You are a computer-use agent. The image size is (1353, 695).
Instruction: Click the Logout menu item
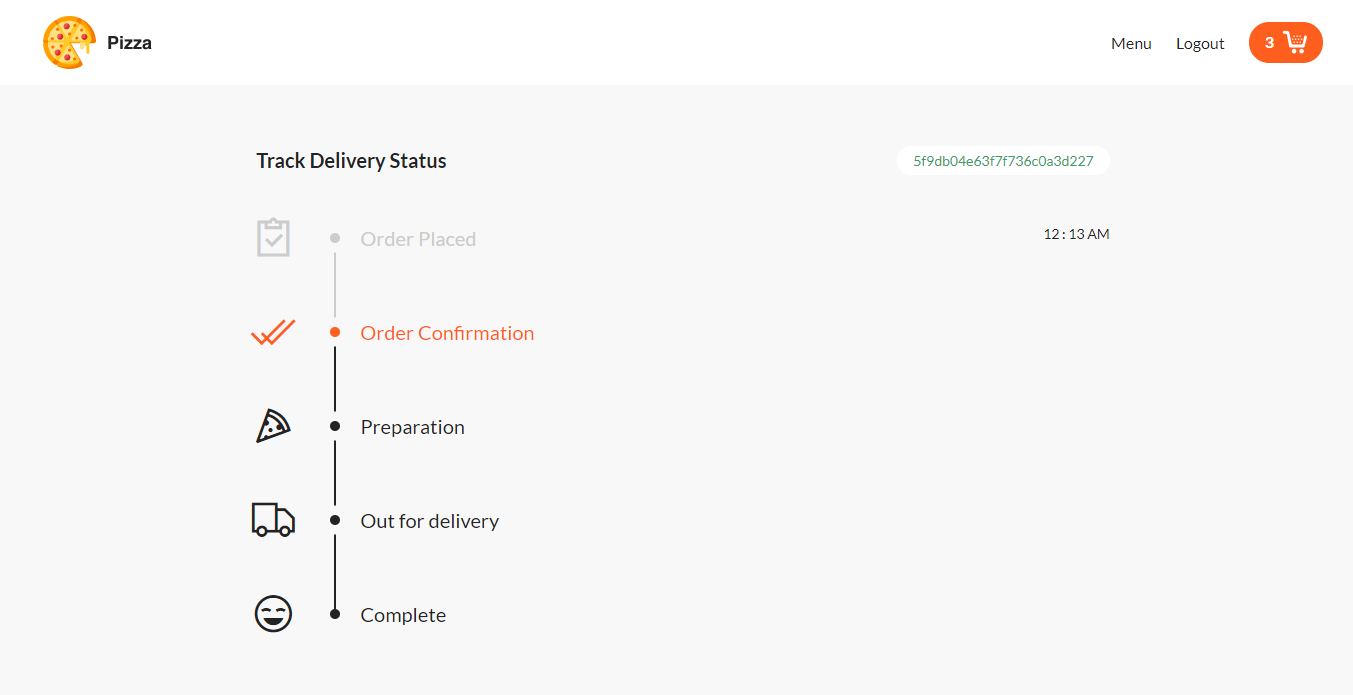point(1200,43)
